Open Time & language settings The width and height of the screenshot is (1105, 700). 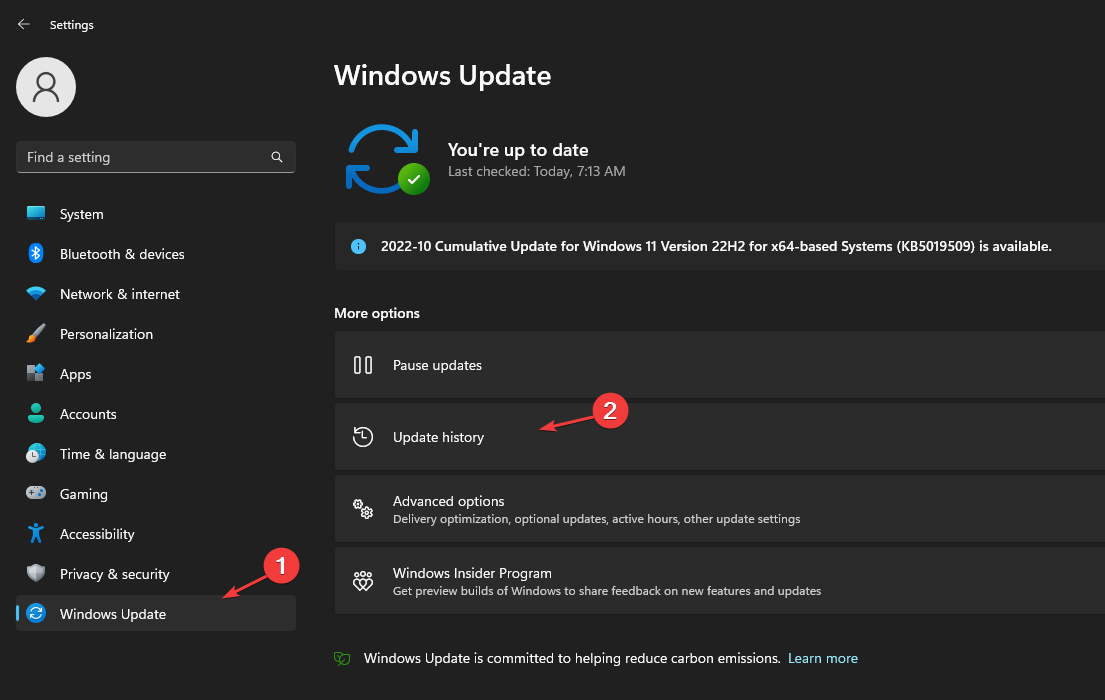[x=156, y=454]
